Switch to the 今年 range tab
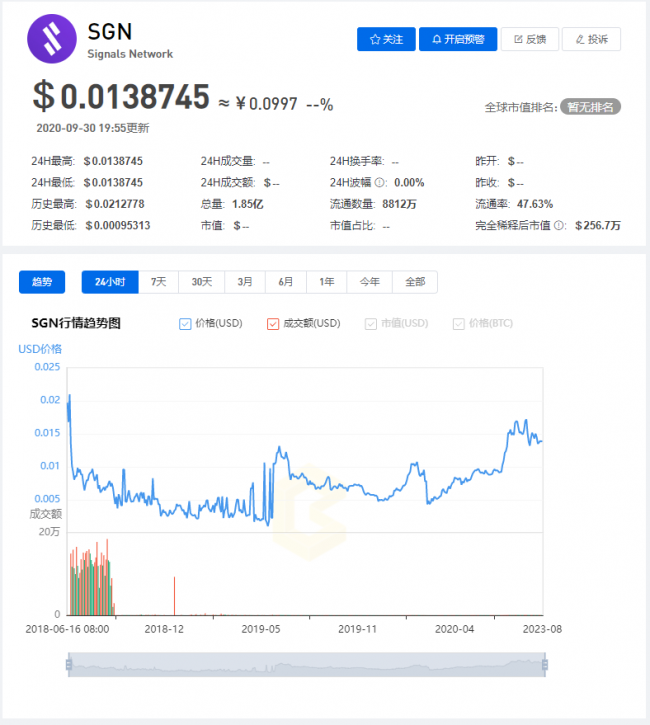Image resolution: width=650 pixels, height=725 pixels. point(369,282)
